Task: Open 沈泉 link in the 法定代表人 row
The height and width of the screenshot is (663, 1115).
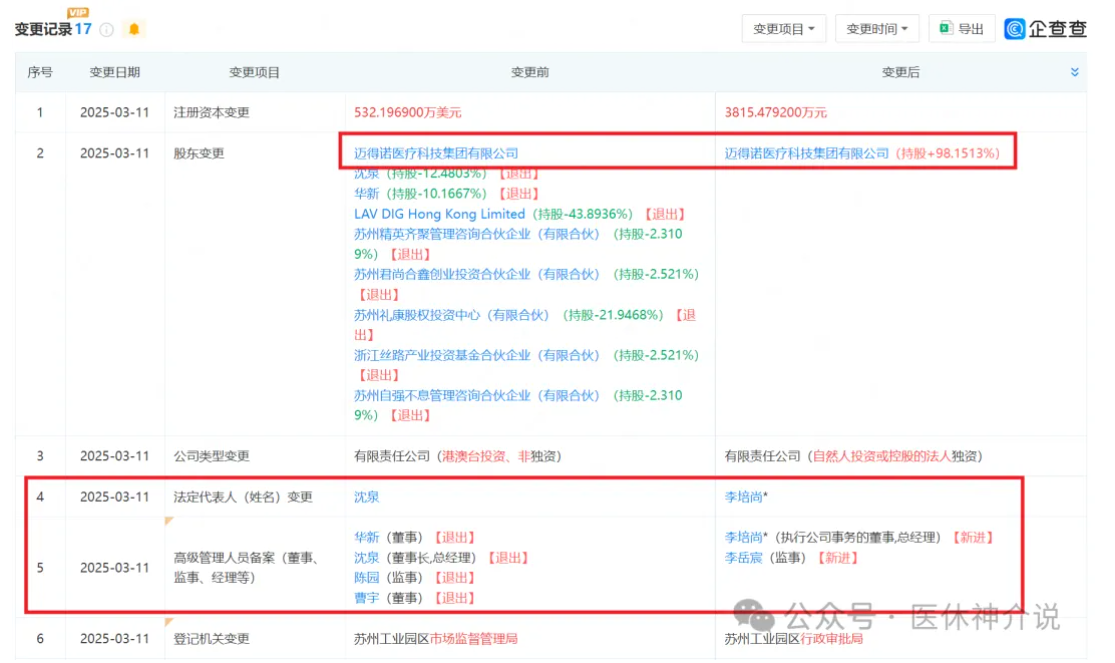Action: [x=366, y=497]
